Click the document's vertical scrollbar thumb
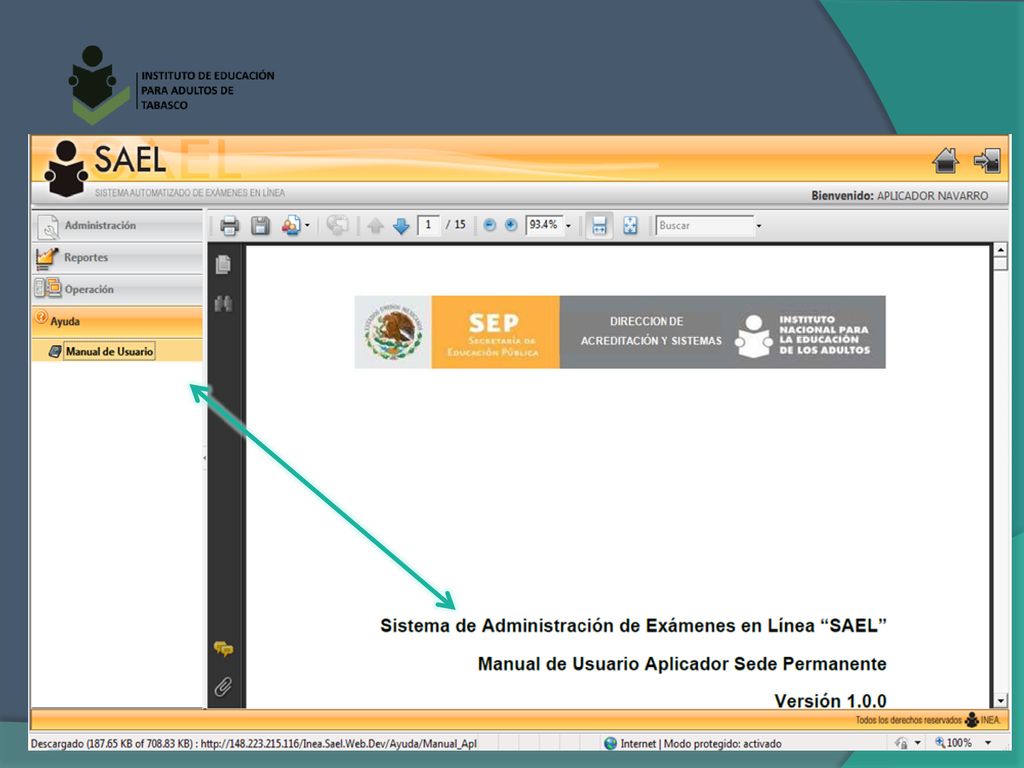 [1000, 263]
